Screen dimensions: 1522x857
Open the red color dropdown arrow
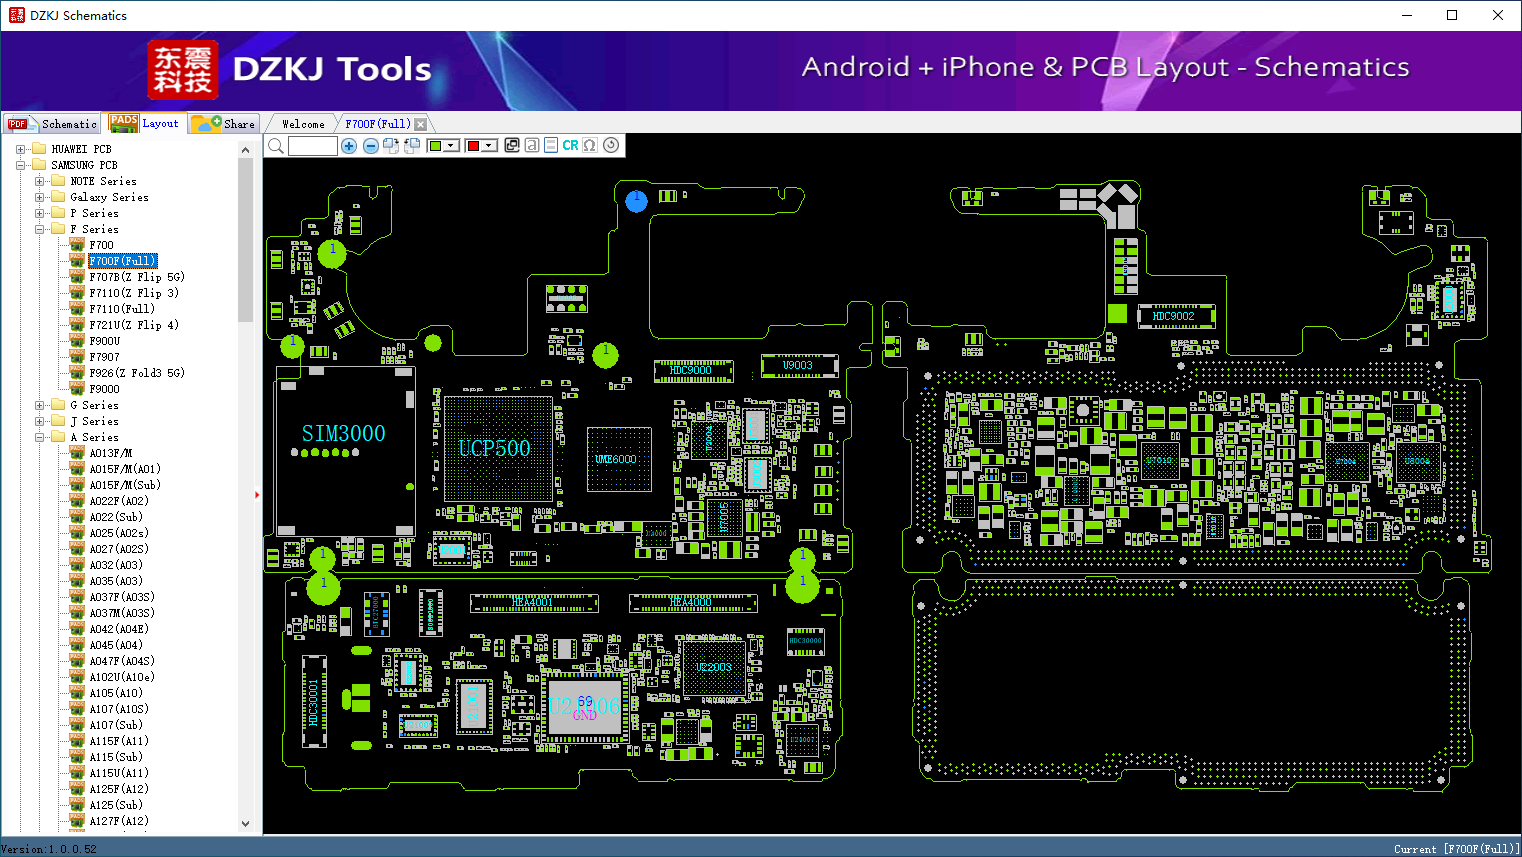pyautogui.click(x=490, y=146)
